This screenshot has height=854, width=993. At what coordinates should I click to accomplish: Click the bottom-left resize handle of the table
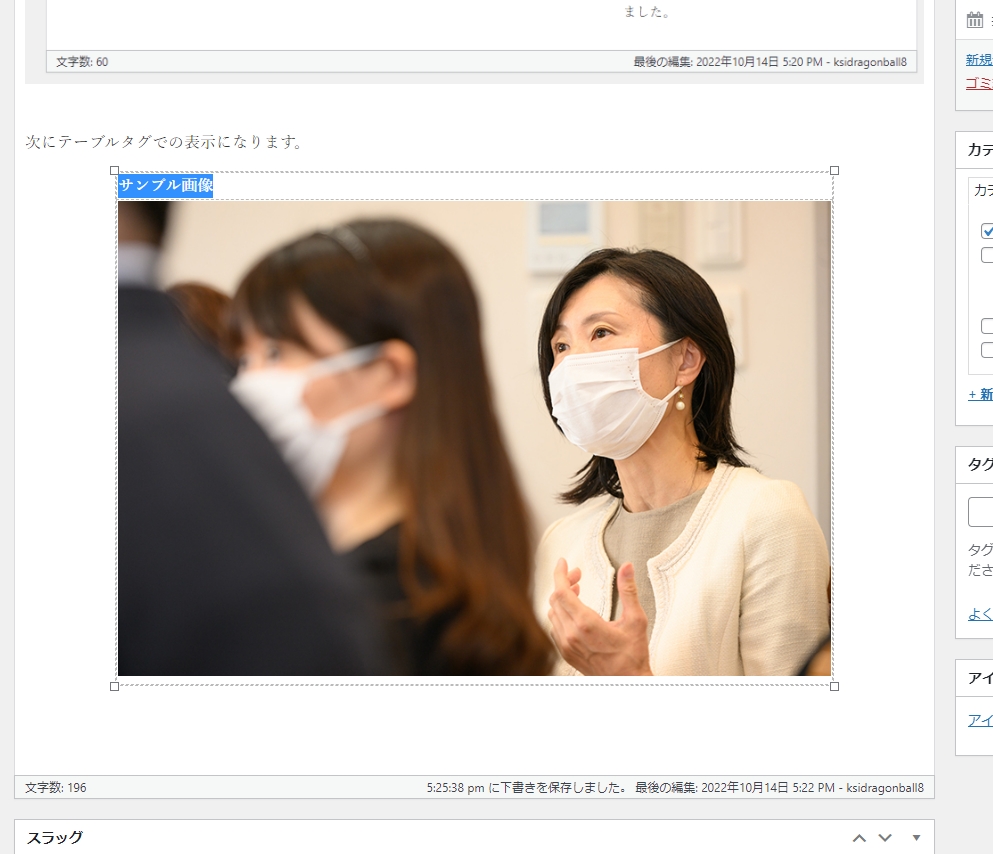(x=114, y=686)
